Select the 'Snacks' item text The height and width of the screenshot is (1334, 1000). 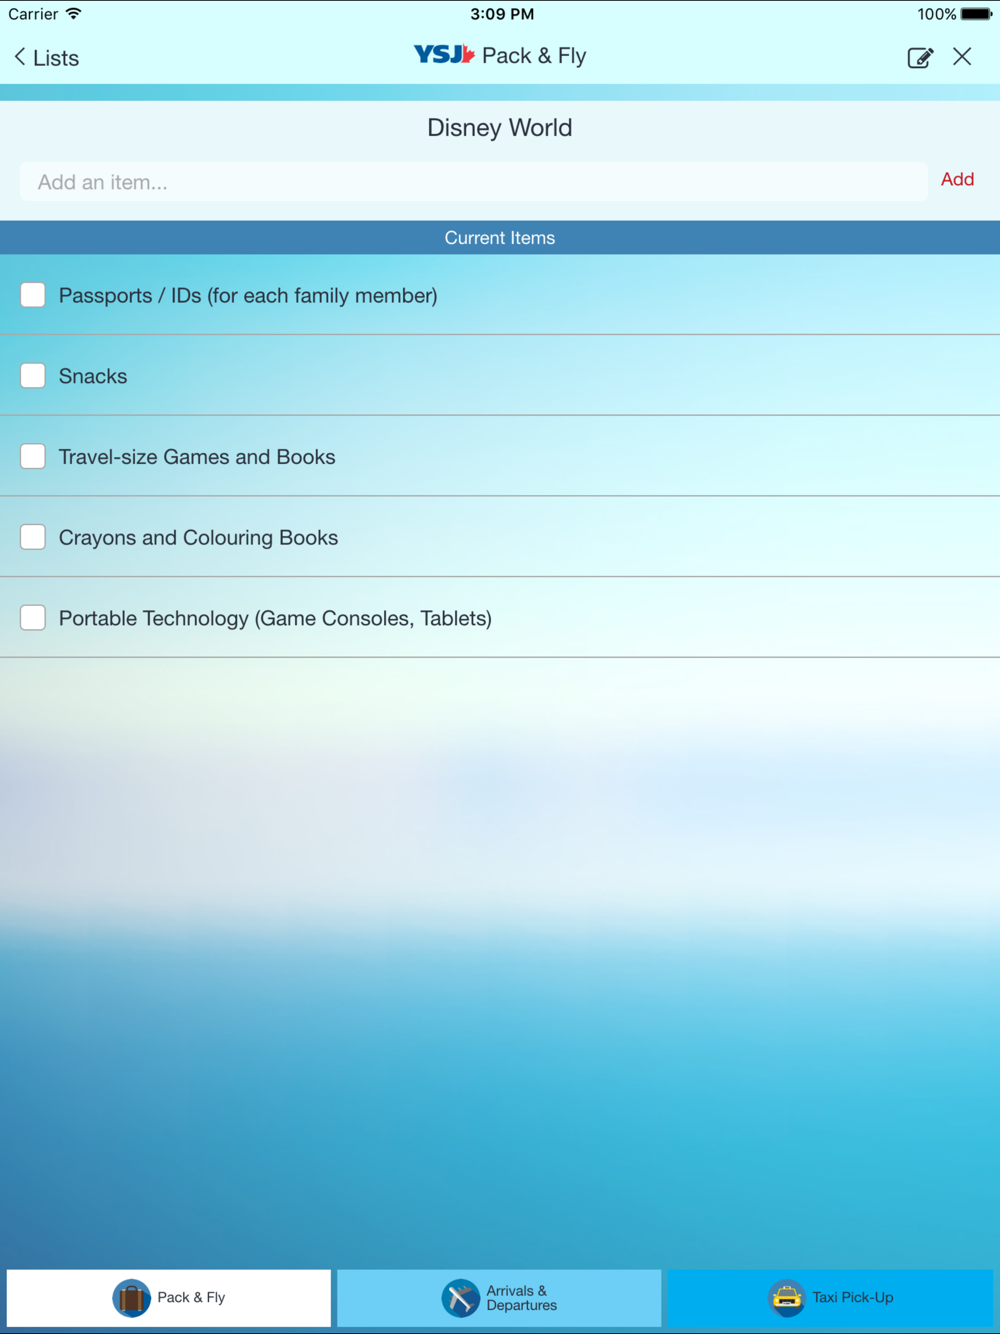(93, 376)
